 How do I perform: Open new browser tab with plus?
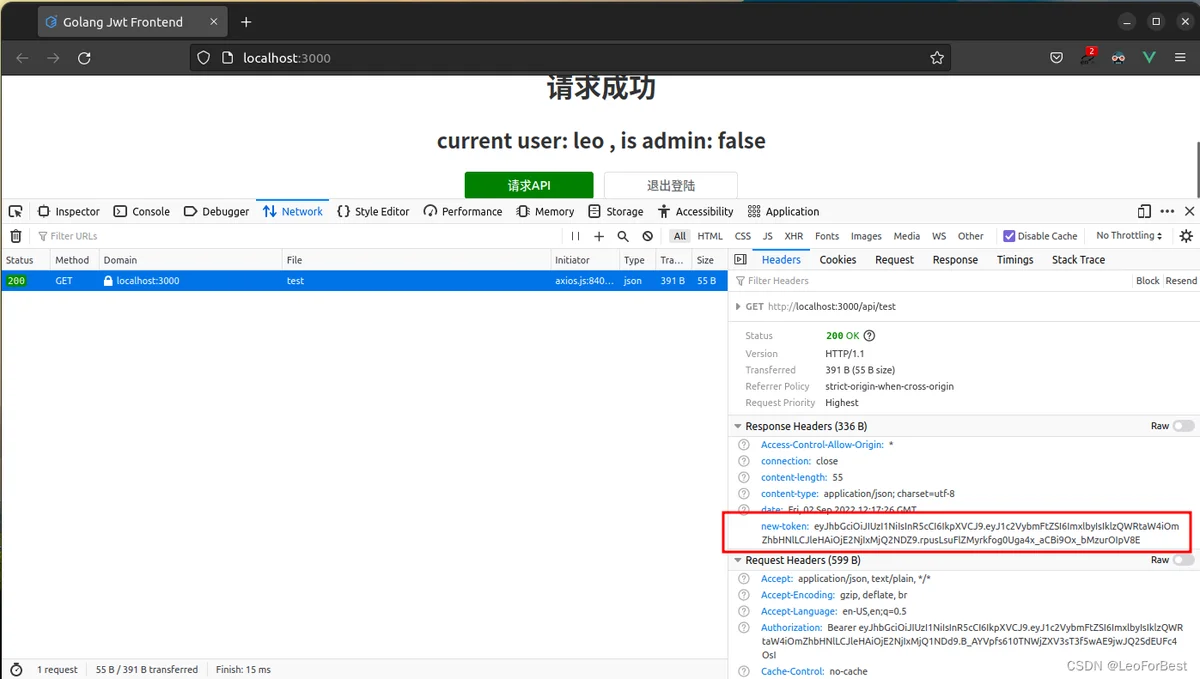click(x=246, y=22)
